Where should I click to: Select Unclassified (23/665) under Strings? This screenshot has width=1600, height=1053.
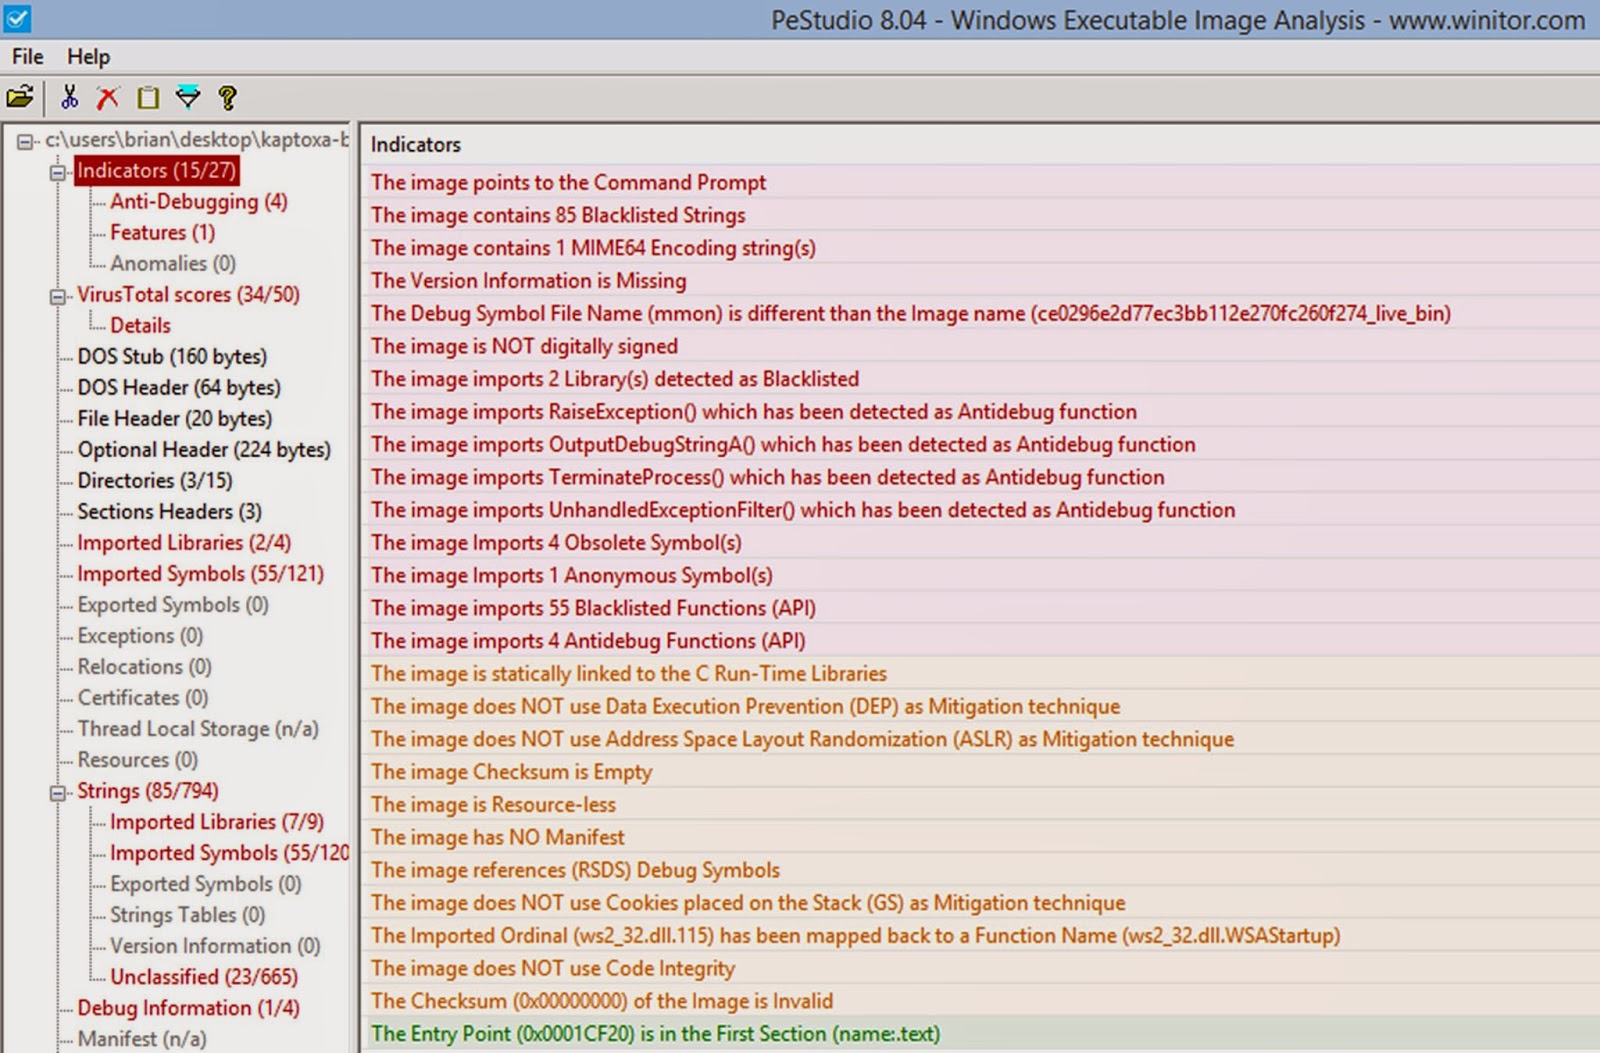pos(202,977)
